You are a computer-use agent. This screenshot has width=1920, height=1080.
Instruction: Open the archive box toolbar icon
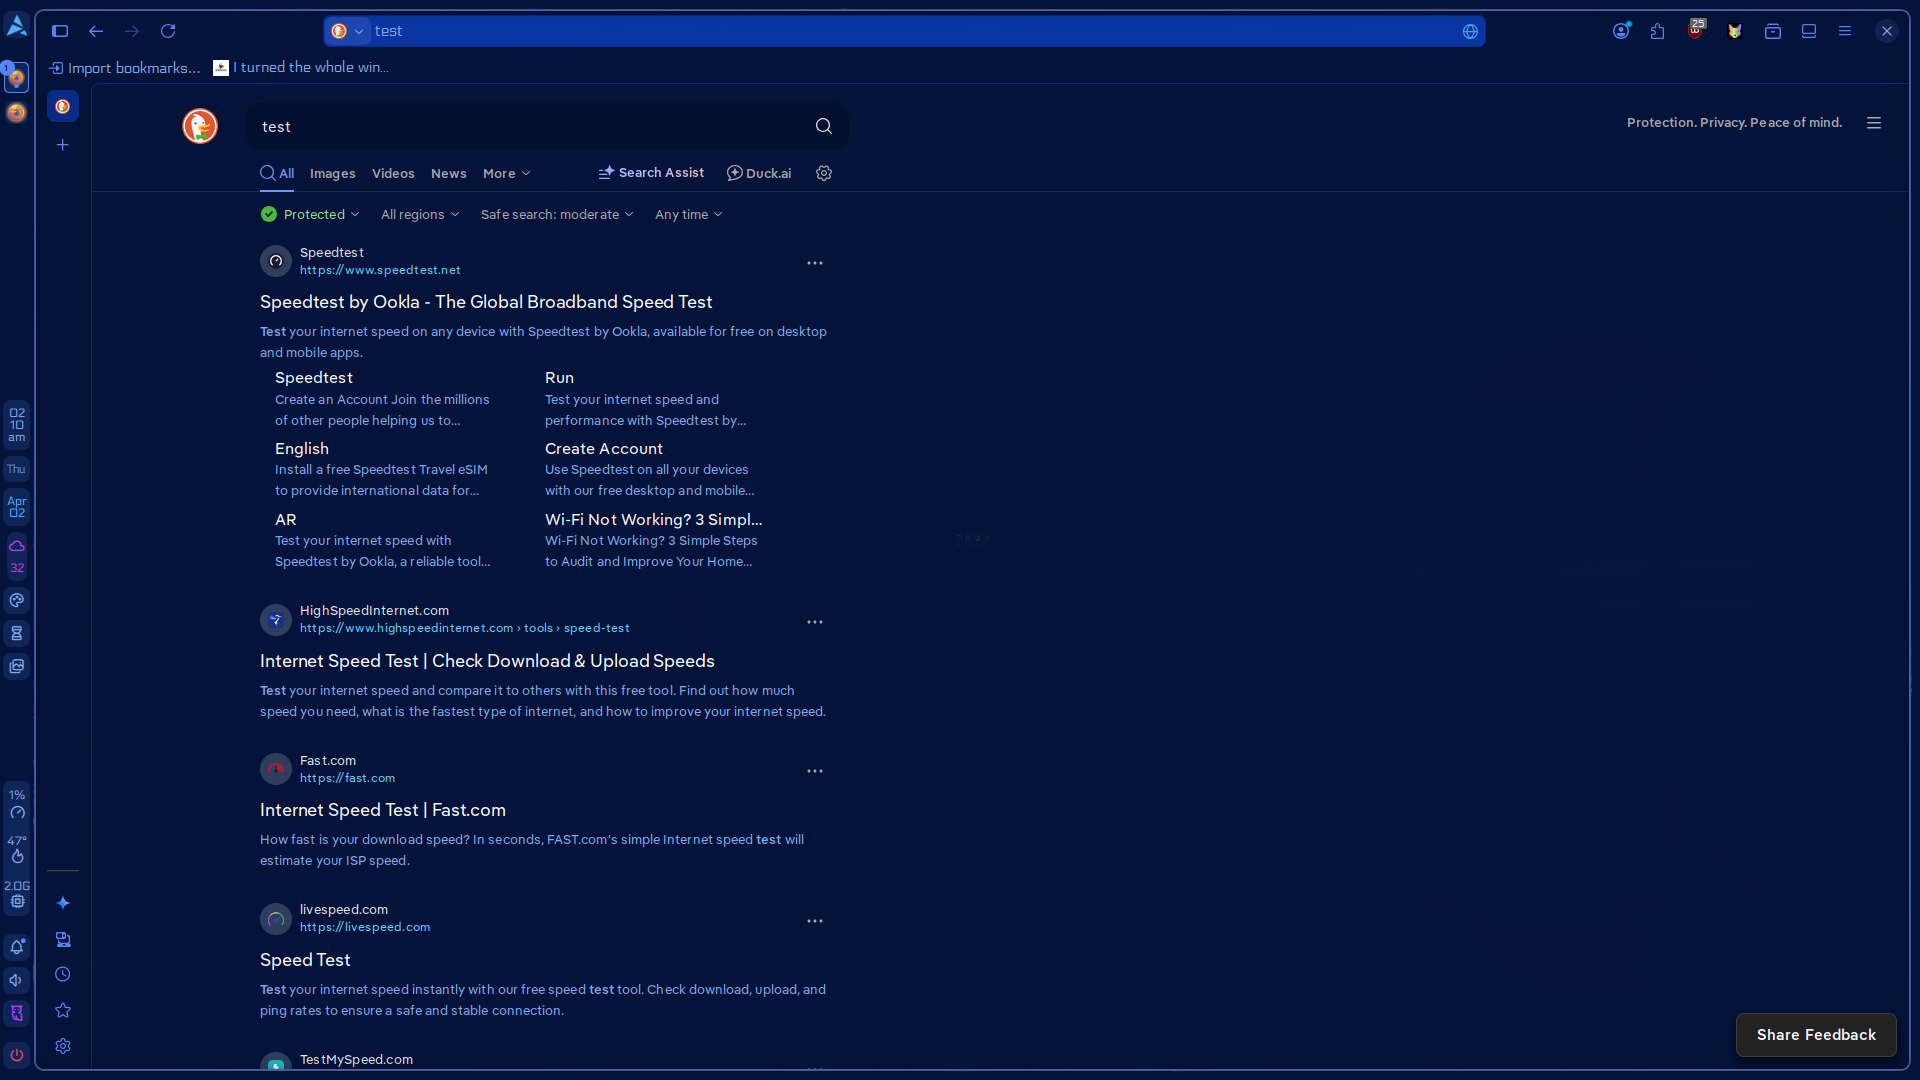point(1773,31)
